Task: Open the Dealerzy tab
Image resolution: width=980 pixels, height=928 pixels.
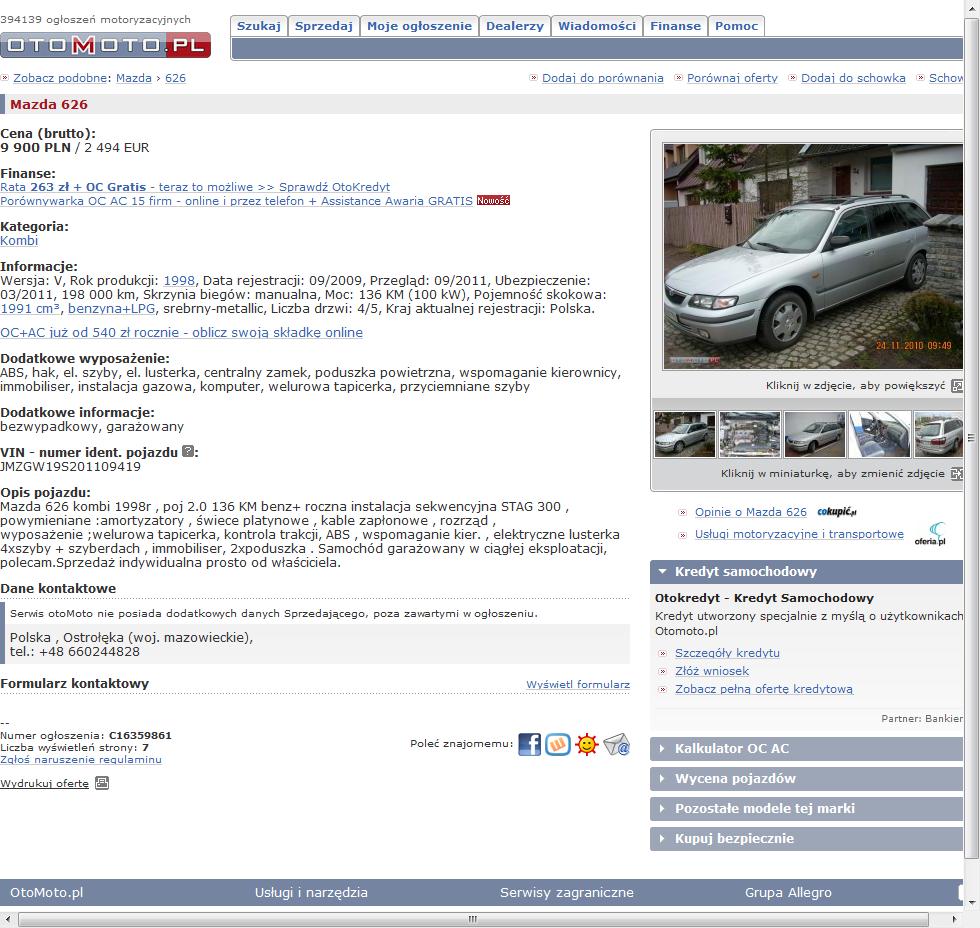Action: (x=515, y=26)
